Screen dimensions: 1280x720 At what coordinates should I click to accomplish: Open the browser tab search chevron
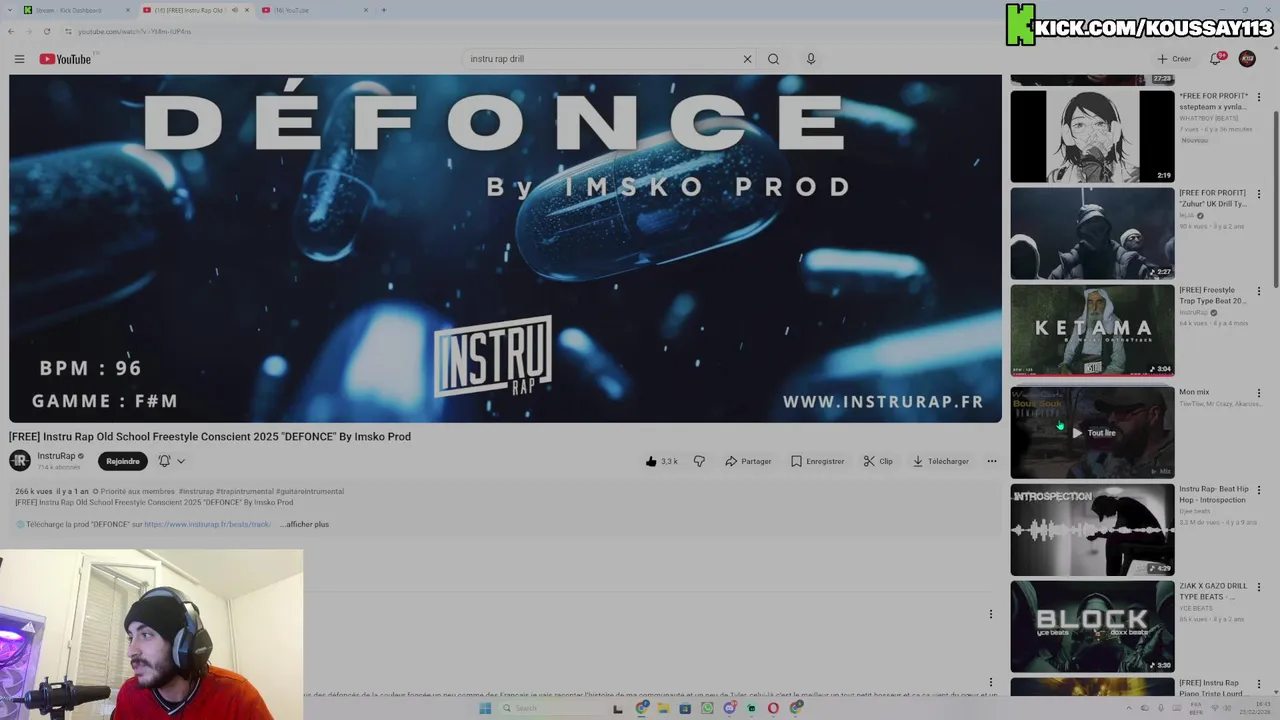[x=9, y=10]
